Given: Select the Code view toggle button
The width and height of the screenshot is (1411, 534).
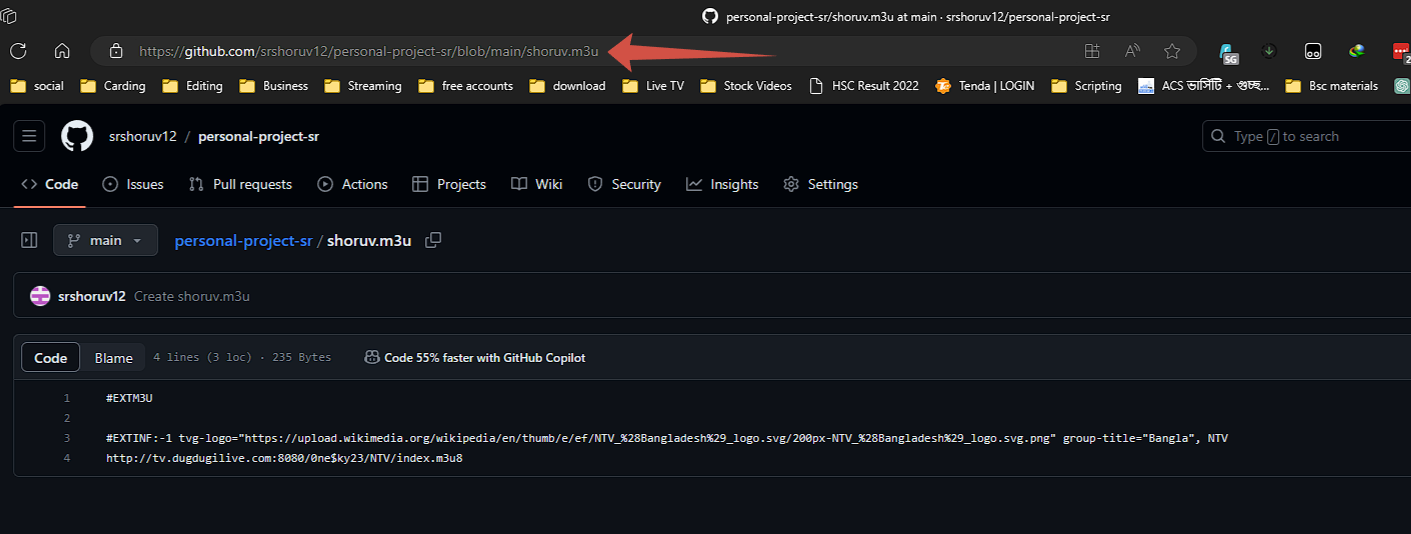Looking at the screenshot, I should coord(51,358).
